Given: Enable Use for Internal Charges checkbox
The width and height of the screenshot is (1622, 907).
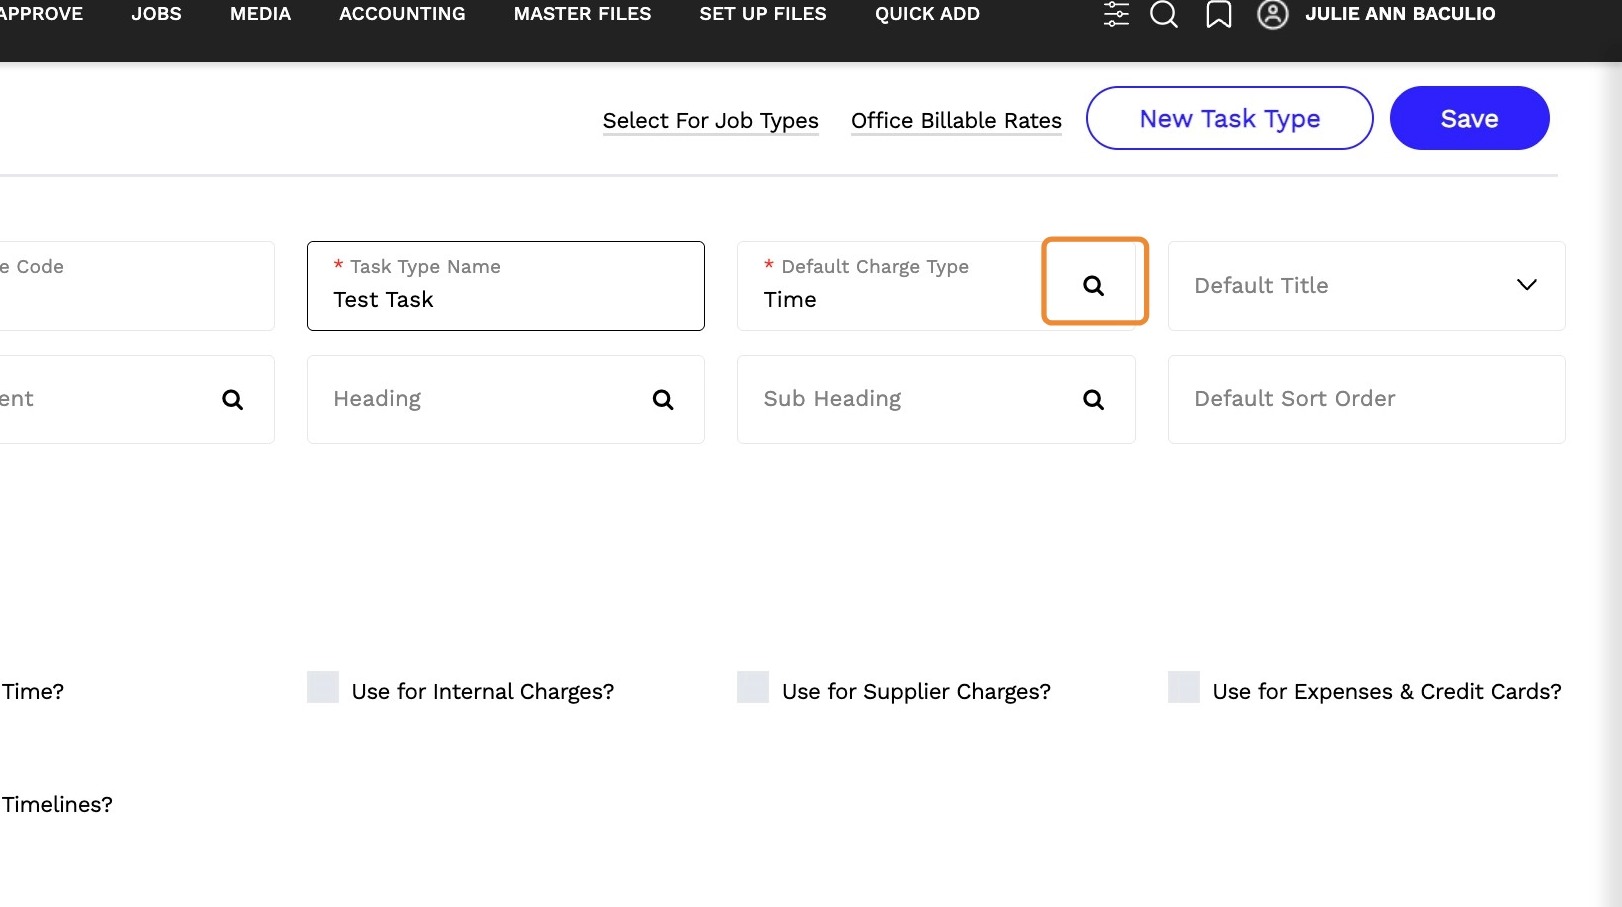Looking at the screenshot, I should 323,688.
